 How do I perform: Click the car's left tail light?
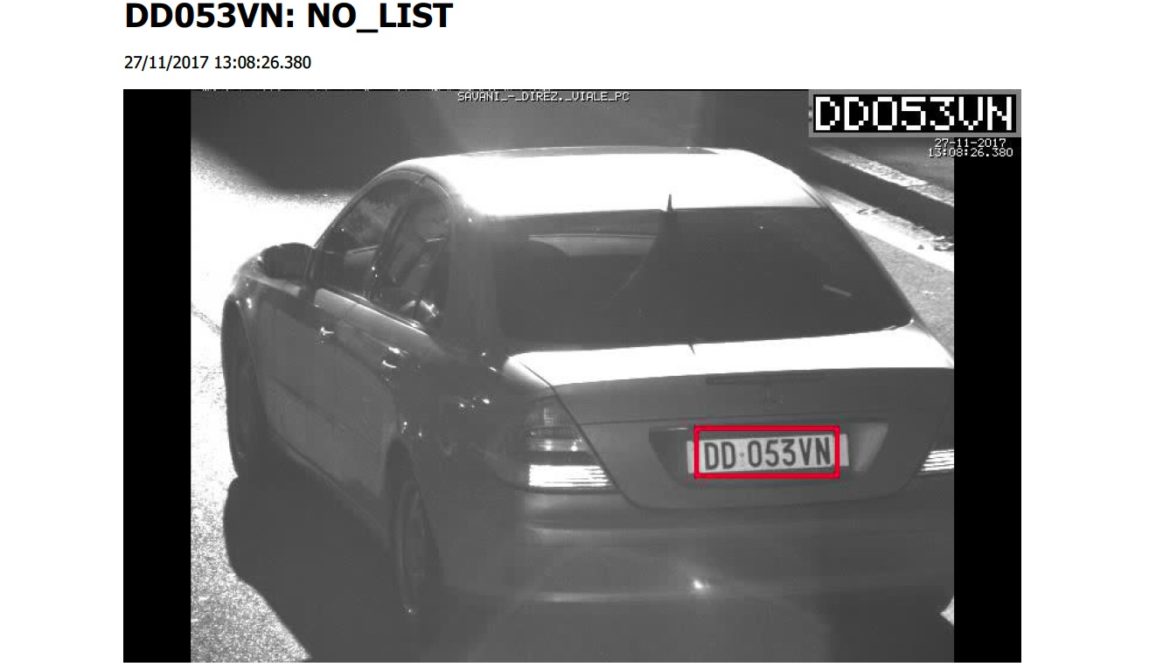(560, 448)
